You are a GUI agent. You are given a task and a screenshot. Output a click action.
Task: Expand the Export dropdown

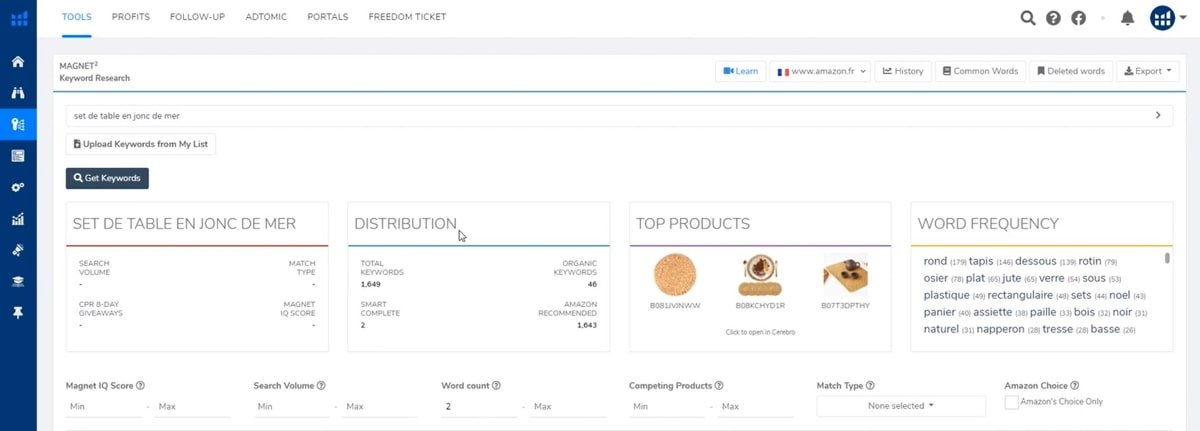(x=1148, y=72)
